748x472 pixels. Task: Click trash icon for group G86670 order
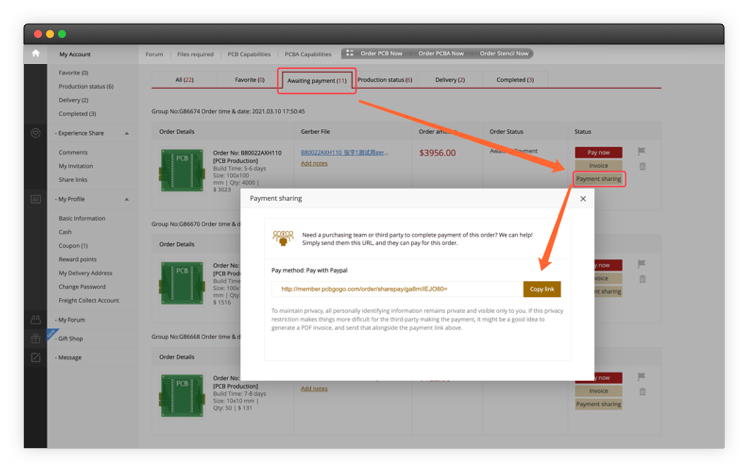coord(643,279)
